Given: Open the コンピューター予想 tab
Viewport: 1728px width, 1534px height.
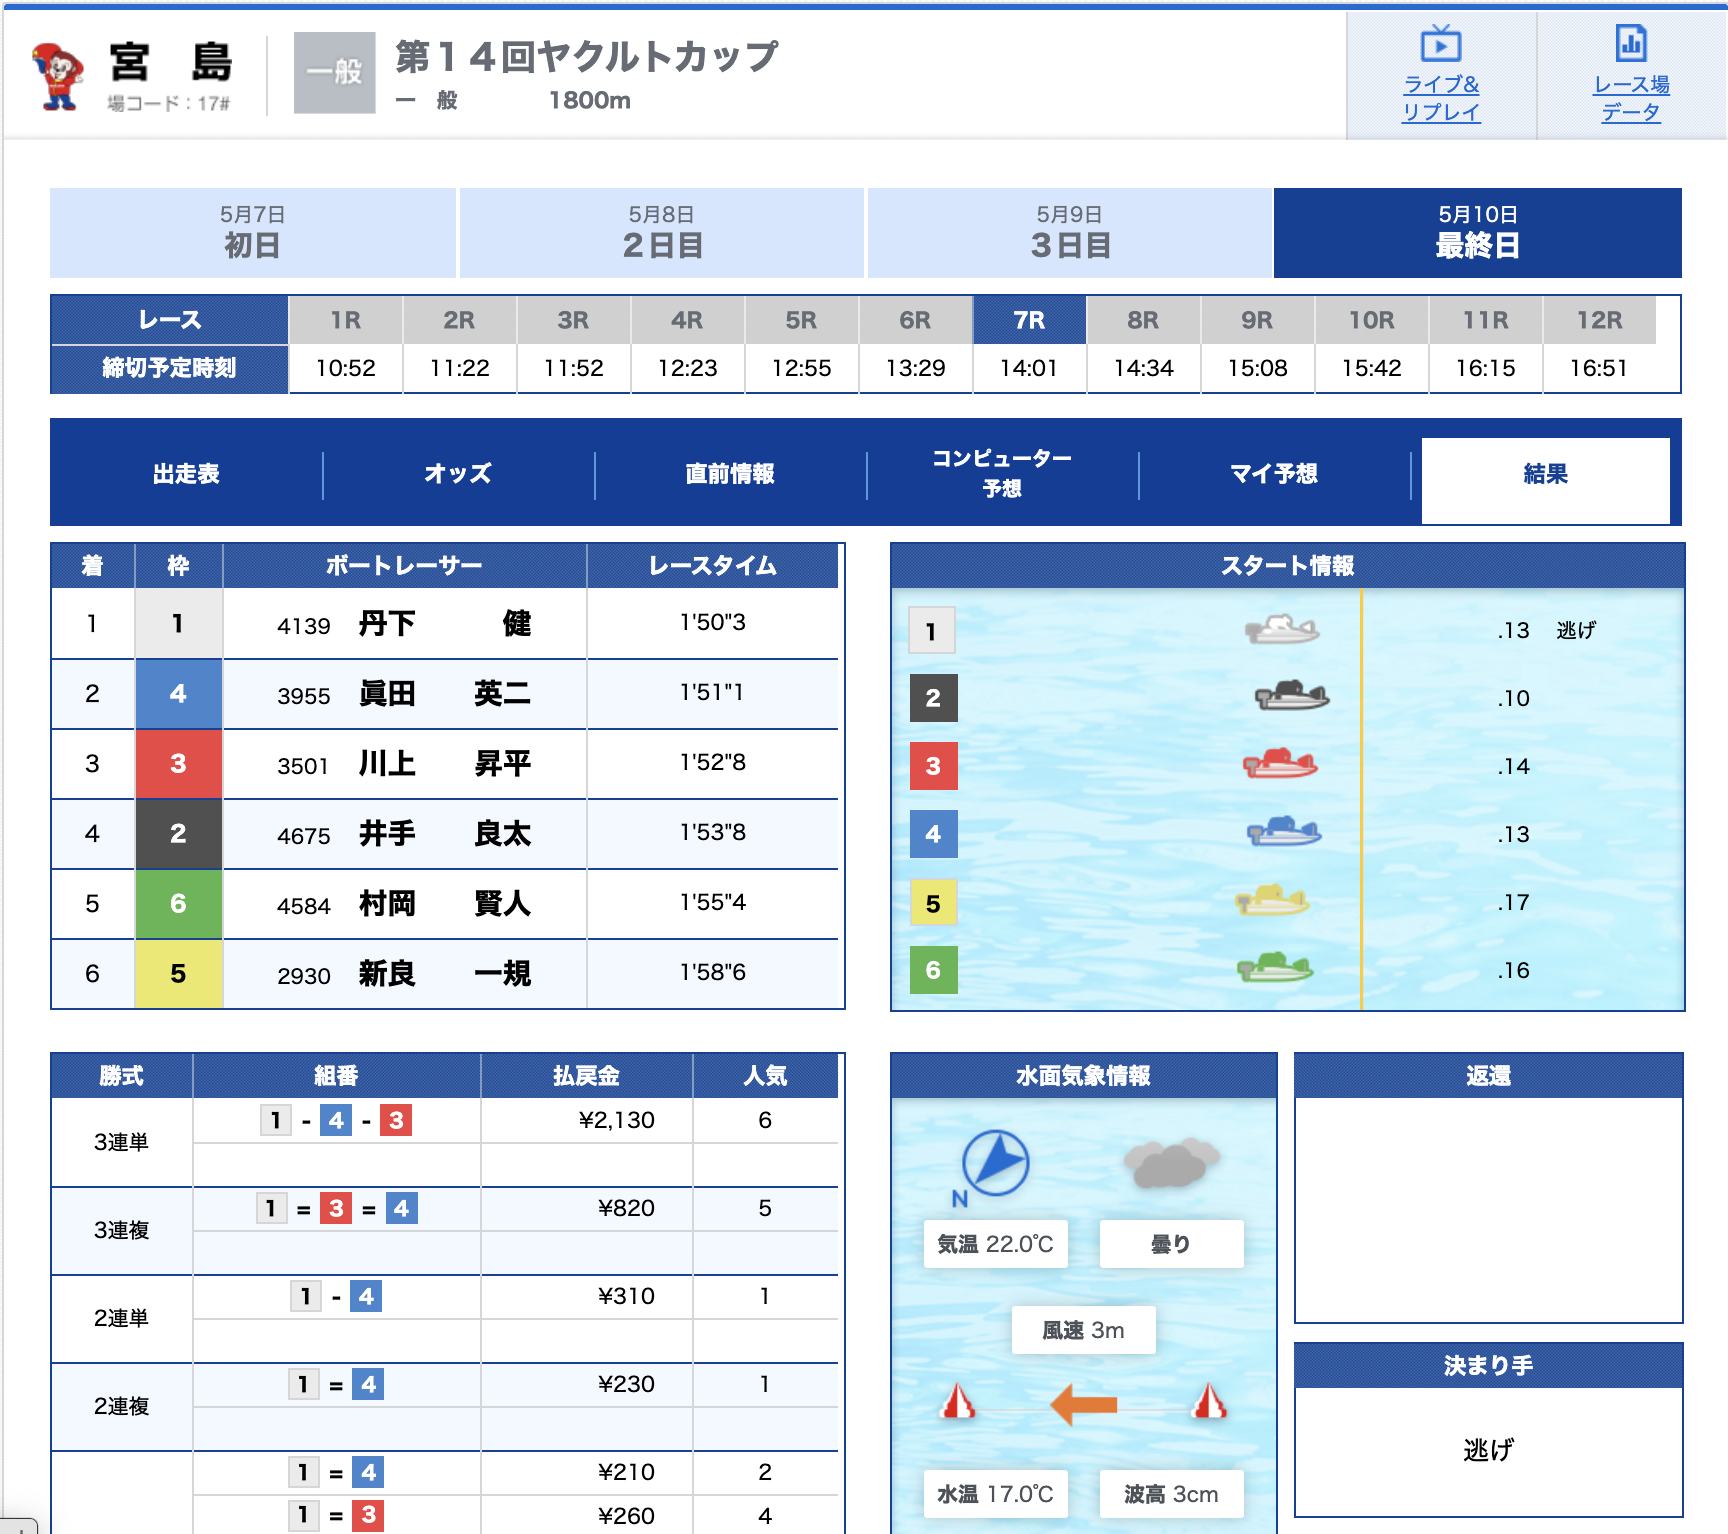Looking at the screenshot, I should pyautogui.click(x=1001, y=473).
